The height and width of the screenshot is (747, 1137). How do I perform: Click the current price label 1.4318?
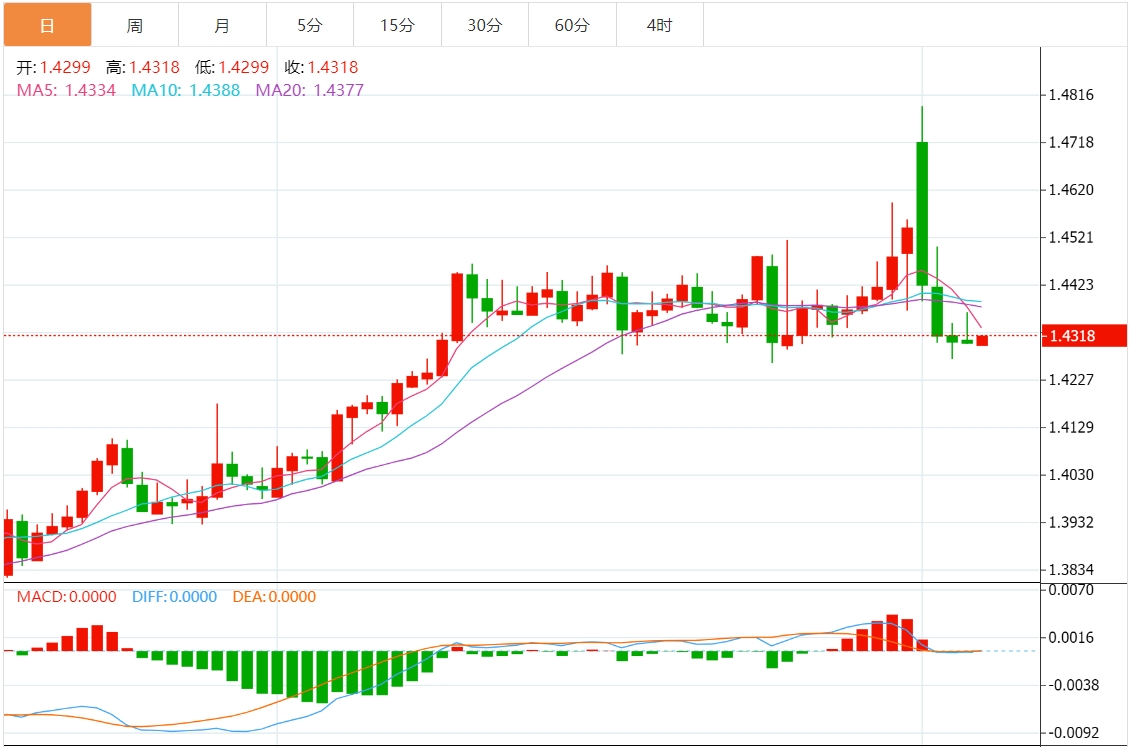coord(1083,336)
